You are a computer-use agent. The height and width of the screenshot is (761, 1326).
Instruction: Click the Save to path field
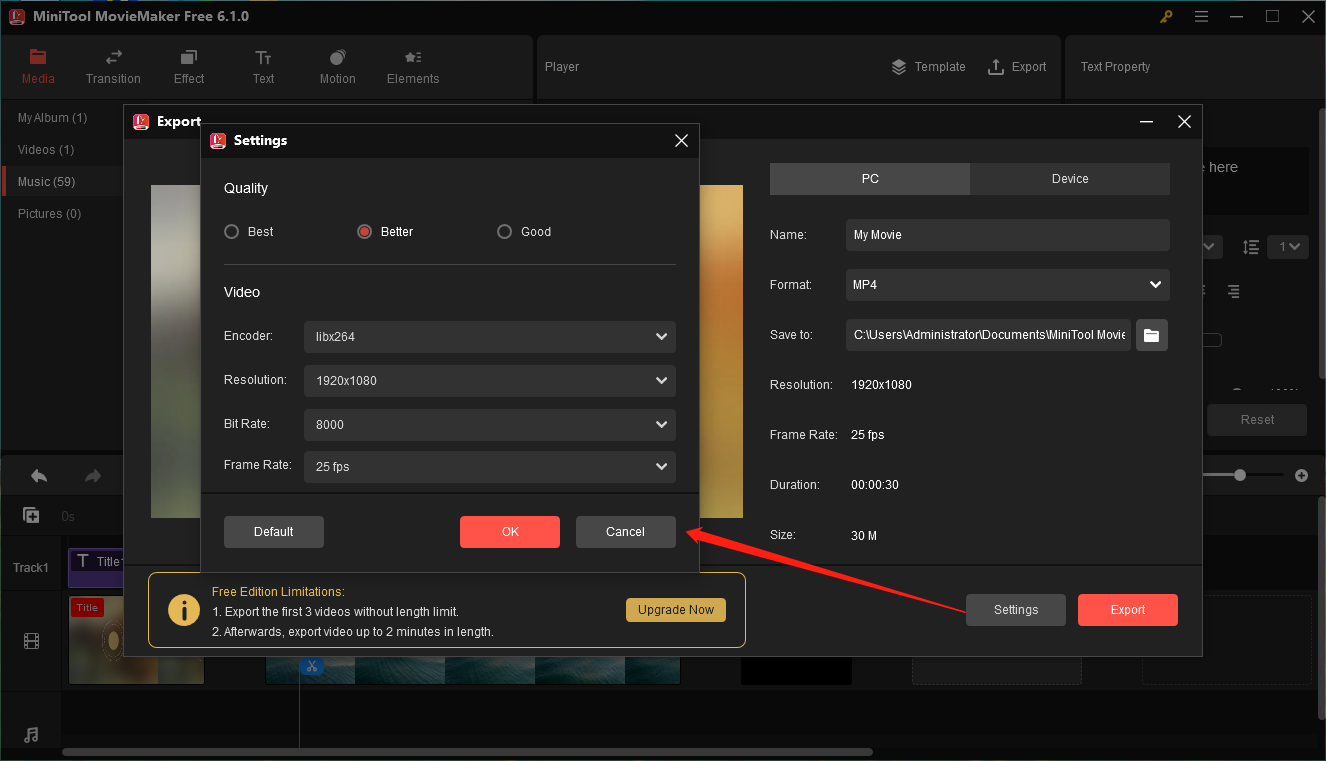989,335
